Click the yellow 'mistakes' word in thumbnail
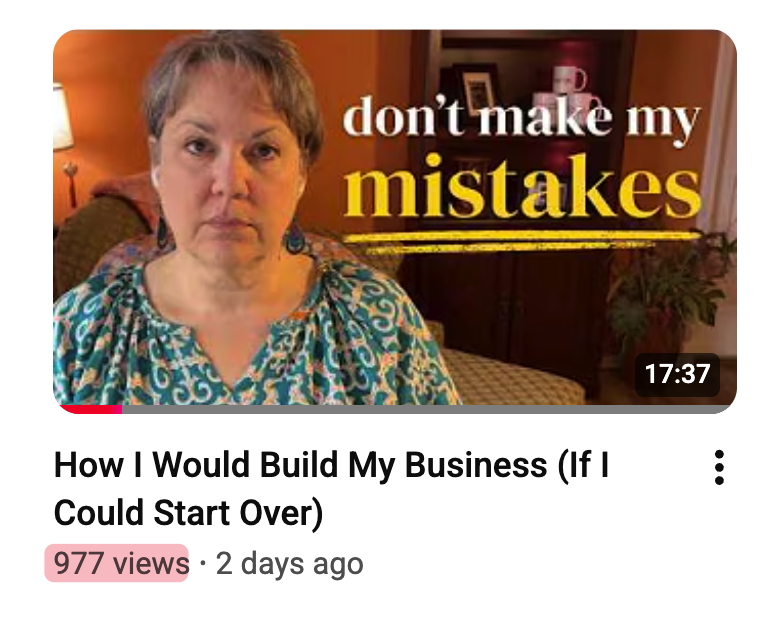 522,186
